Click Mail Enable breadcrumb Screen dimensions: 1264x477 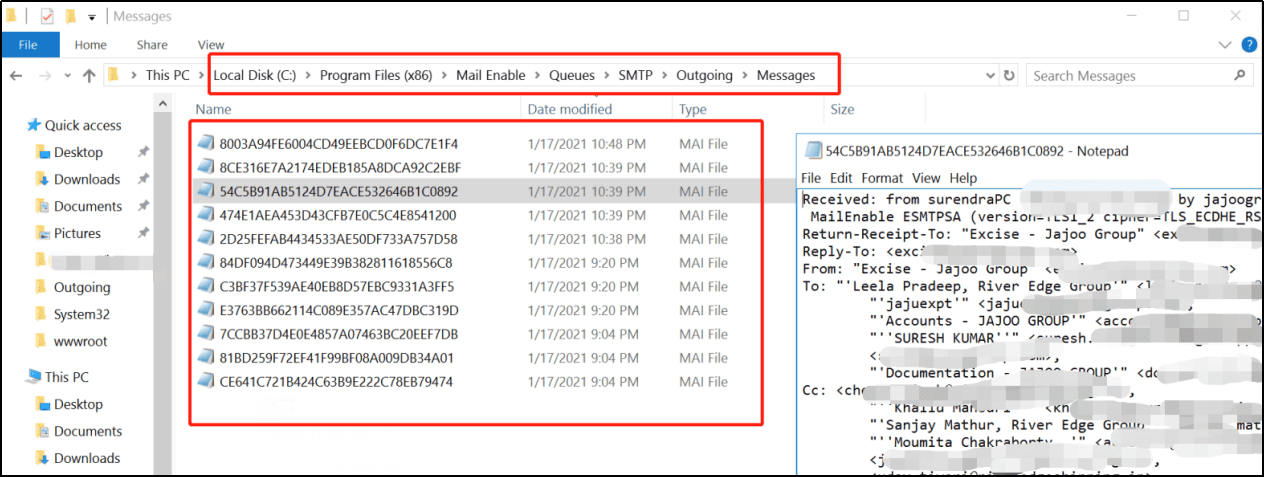click(x=491, y=75)
